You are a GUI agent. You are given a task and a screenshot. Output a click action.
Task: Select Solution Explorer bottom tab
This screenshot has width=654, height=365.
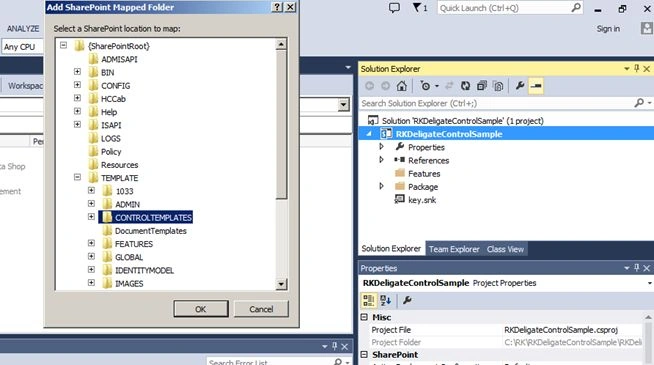[x=391, y=249]
